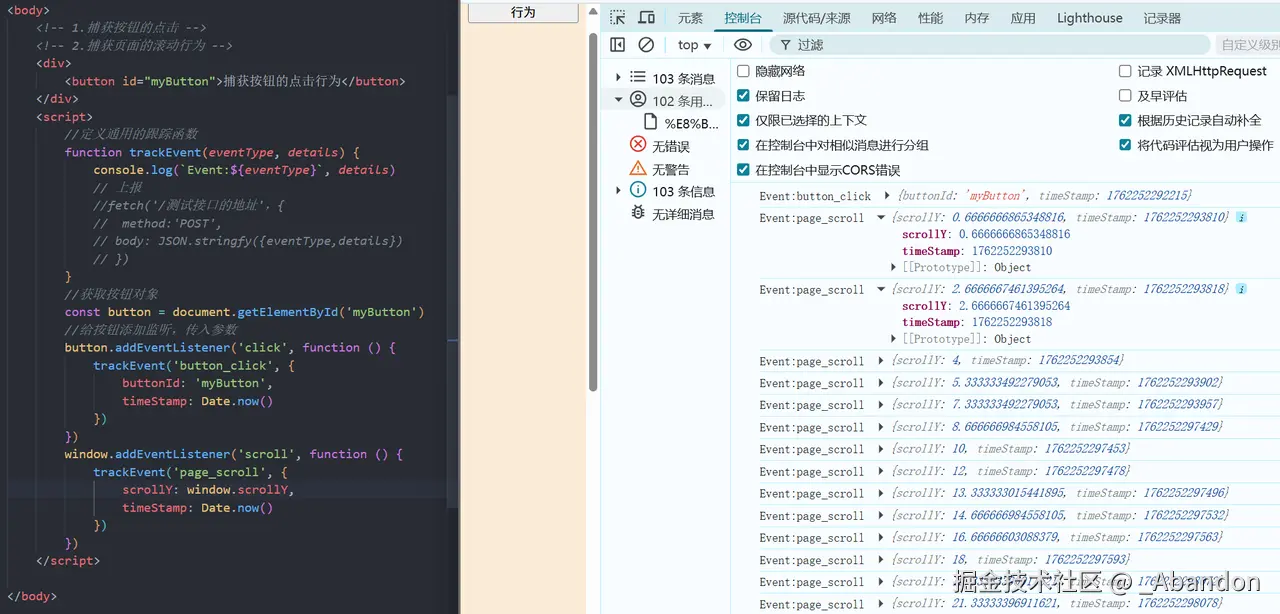Screen dimensions: 1280x614
Task: Toggle 在控制台中对相似消息进行分组 checkbox
Action: pos(743,145)
